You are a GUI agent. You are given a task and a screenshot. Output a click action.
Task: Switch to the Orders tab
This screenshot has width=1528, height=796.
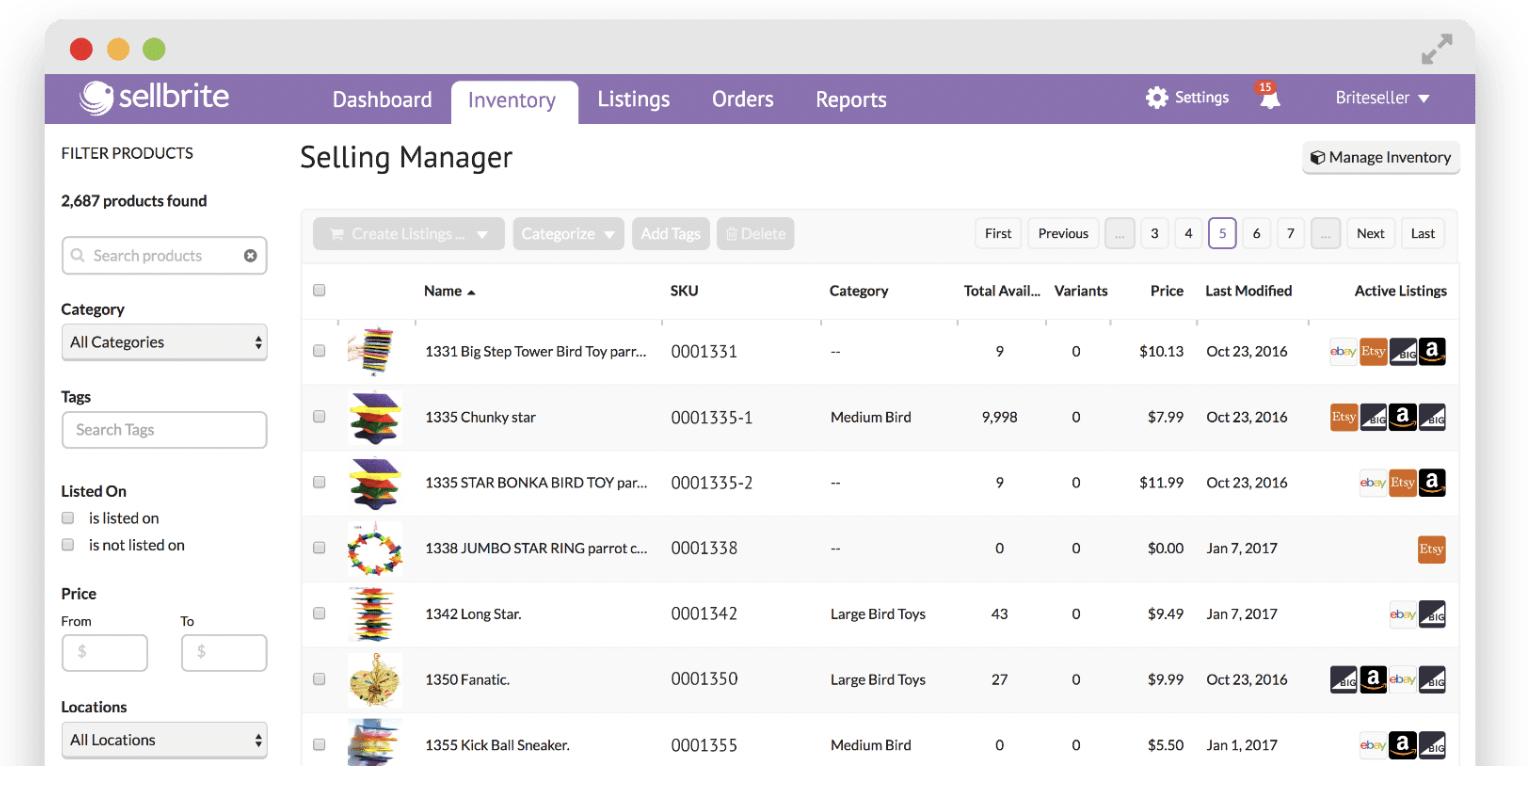742,99
